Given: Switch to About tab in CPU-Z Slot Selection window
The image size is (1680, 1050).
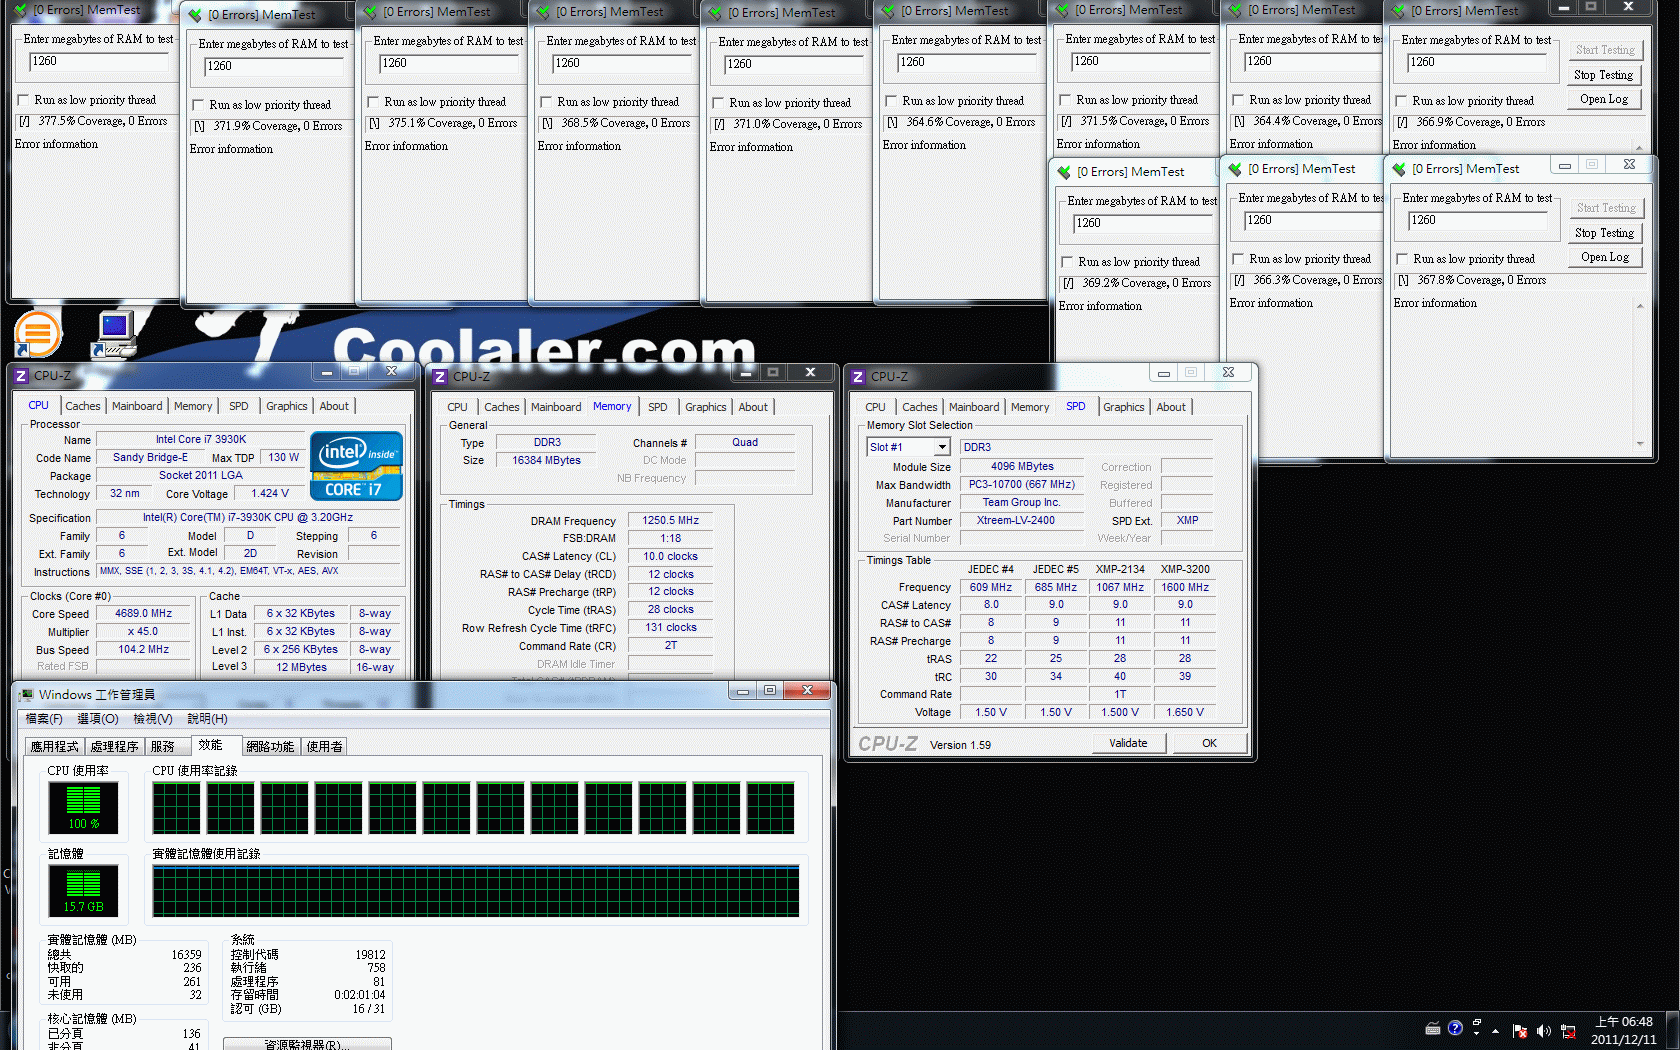Looking at the screenshot, I should click(1171, 407).
